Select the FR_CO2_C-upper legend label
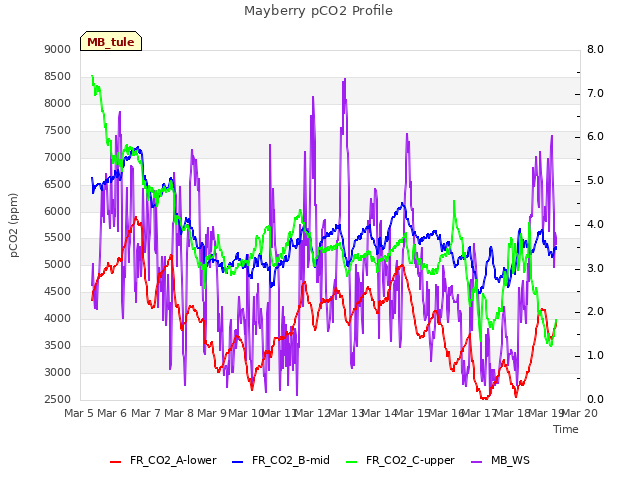 (x=410, y=460)
